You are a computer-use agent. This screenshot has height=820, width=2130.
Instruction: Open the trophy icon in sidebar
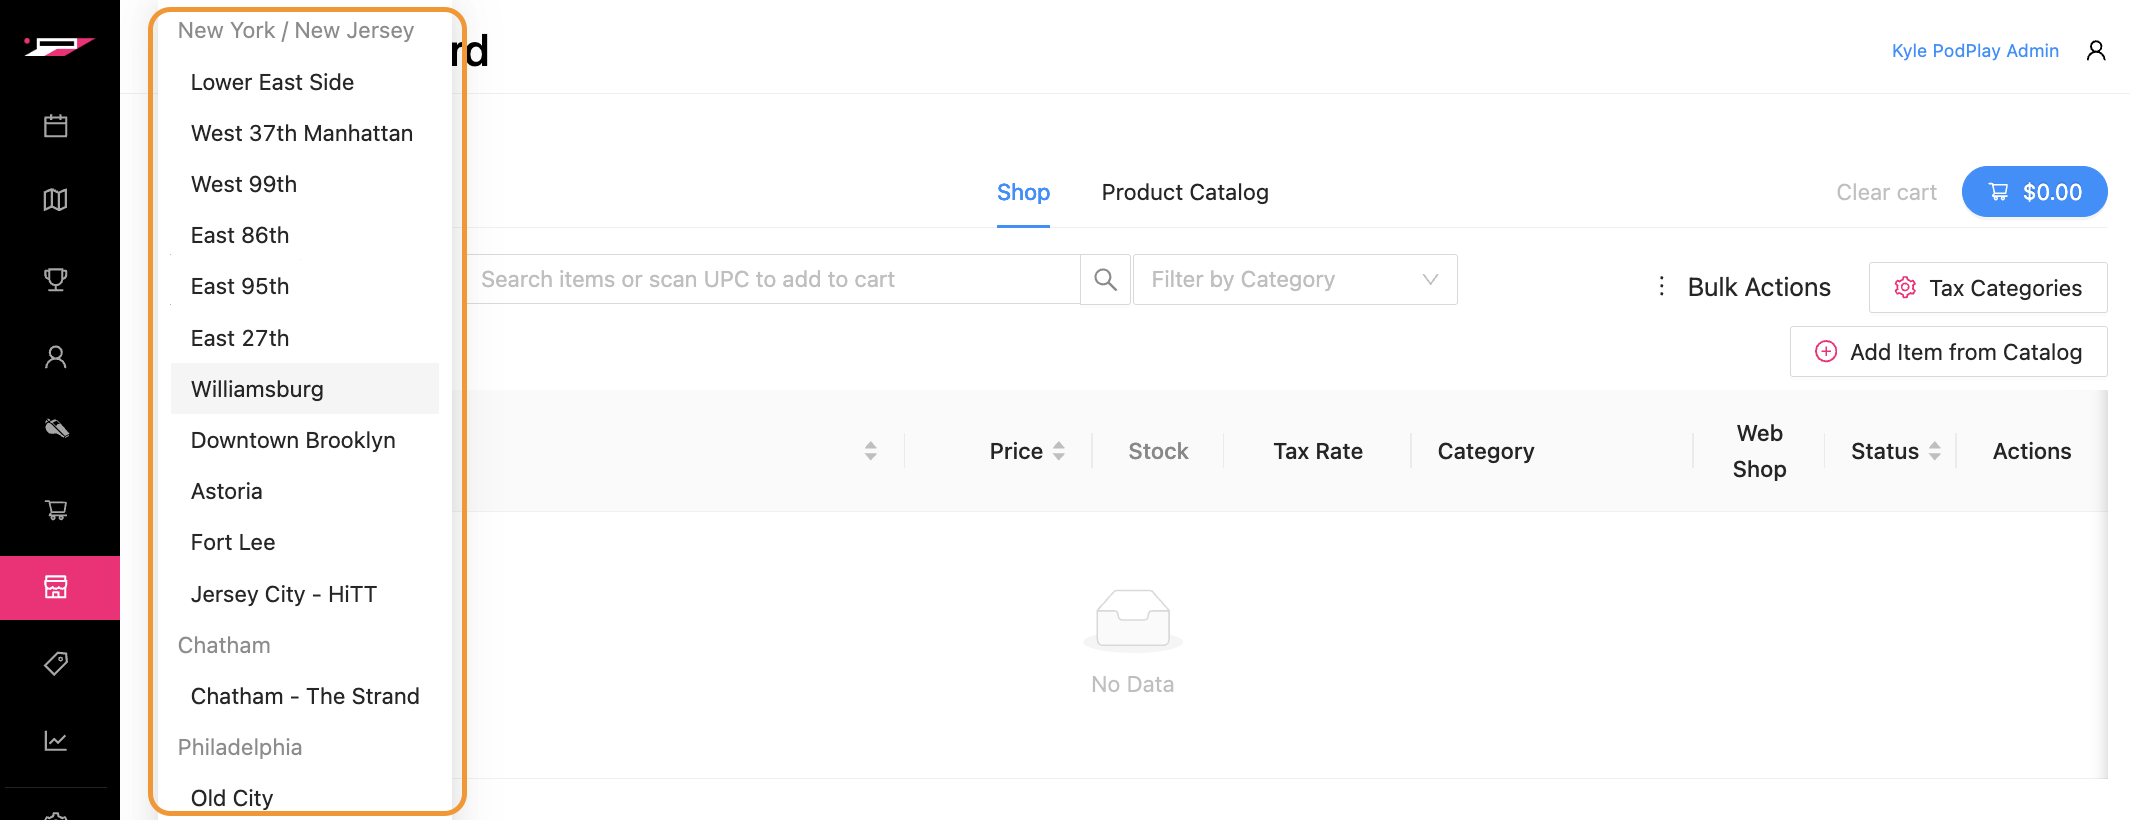56,279
